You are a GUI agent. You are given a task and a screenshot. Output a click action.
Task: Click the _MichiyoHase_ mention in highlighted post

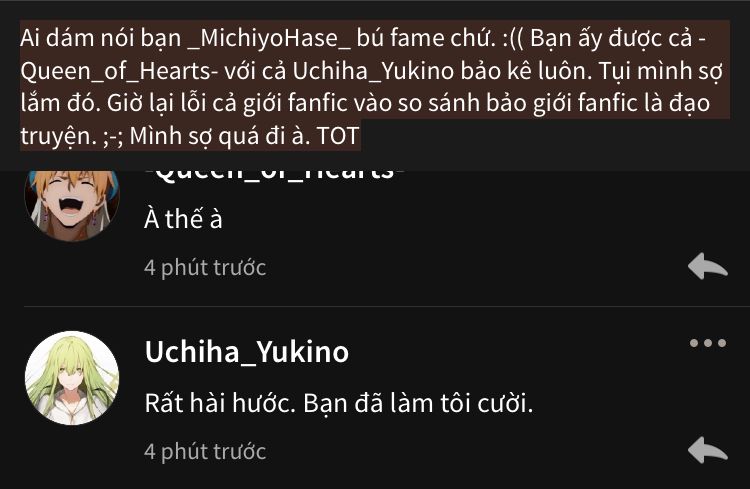(270, 38)
